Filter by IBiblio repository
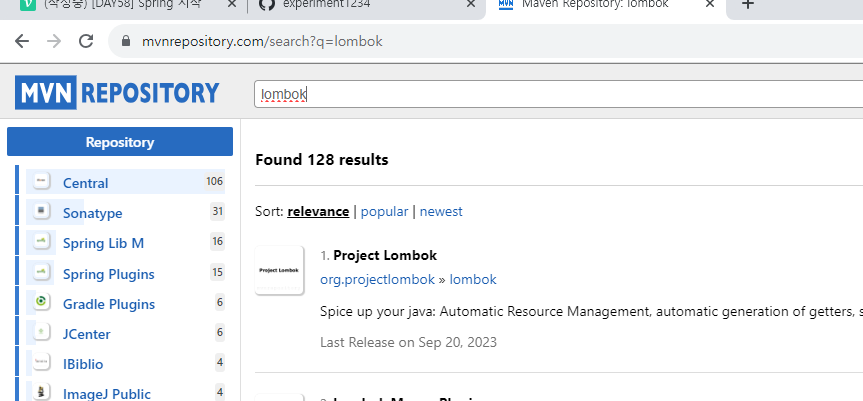The height and width of the screenshot is (401, 863). click(83, 364)
